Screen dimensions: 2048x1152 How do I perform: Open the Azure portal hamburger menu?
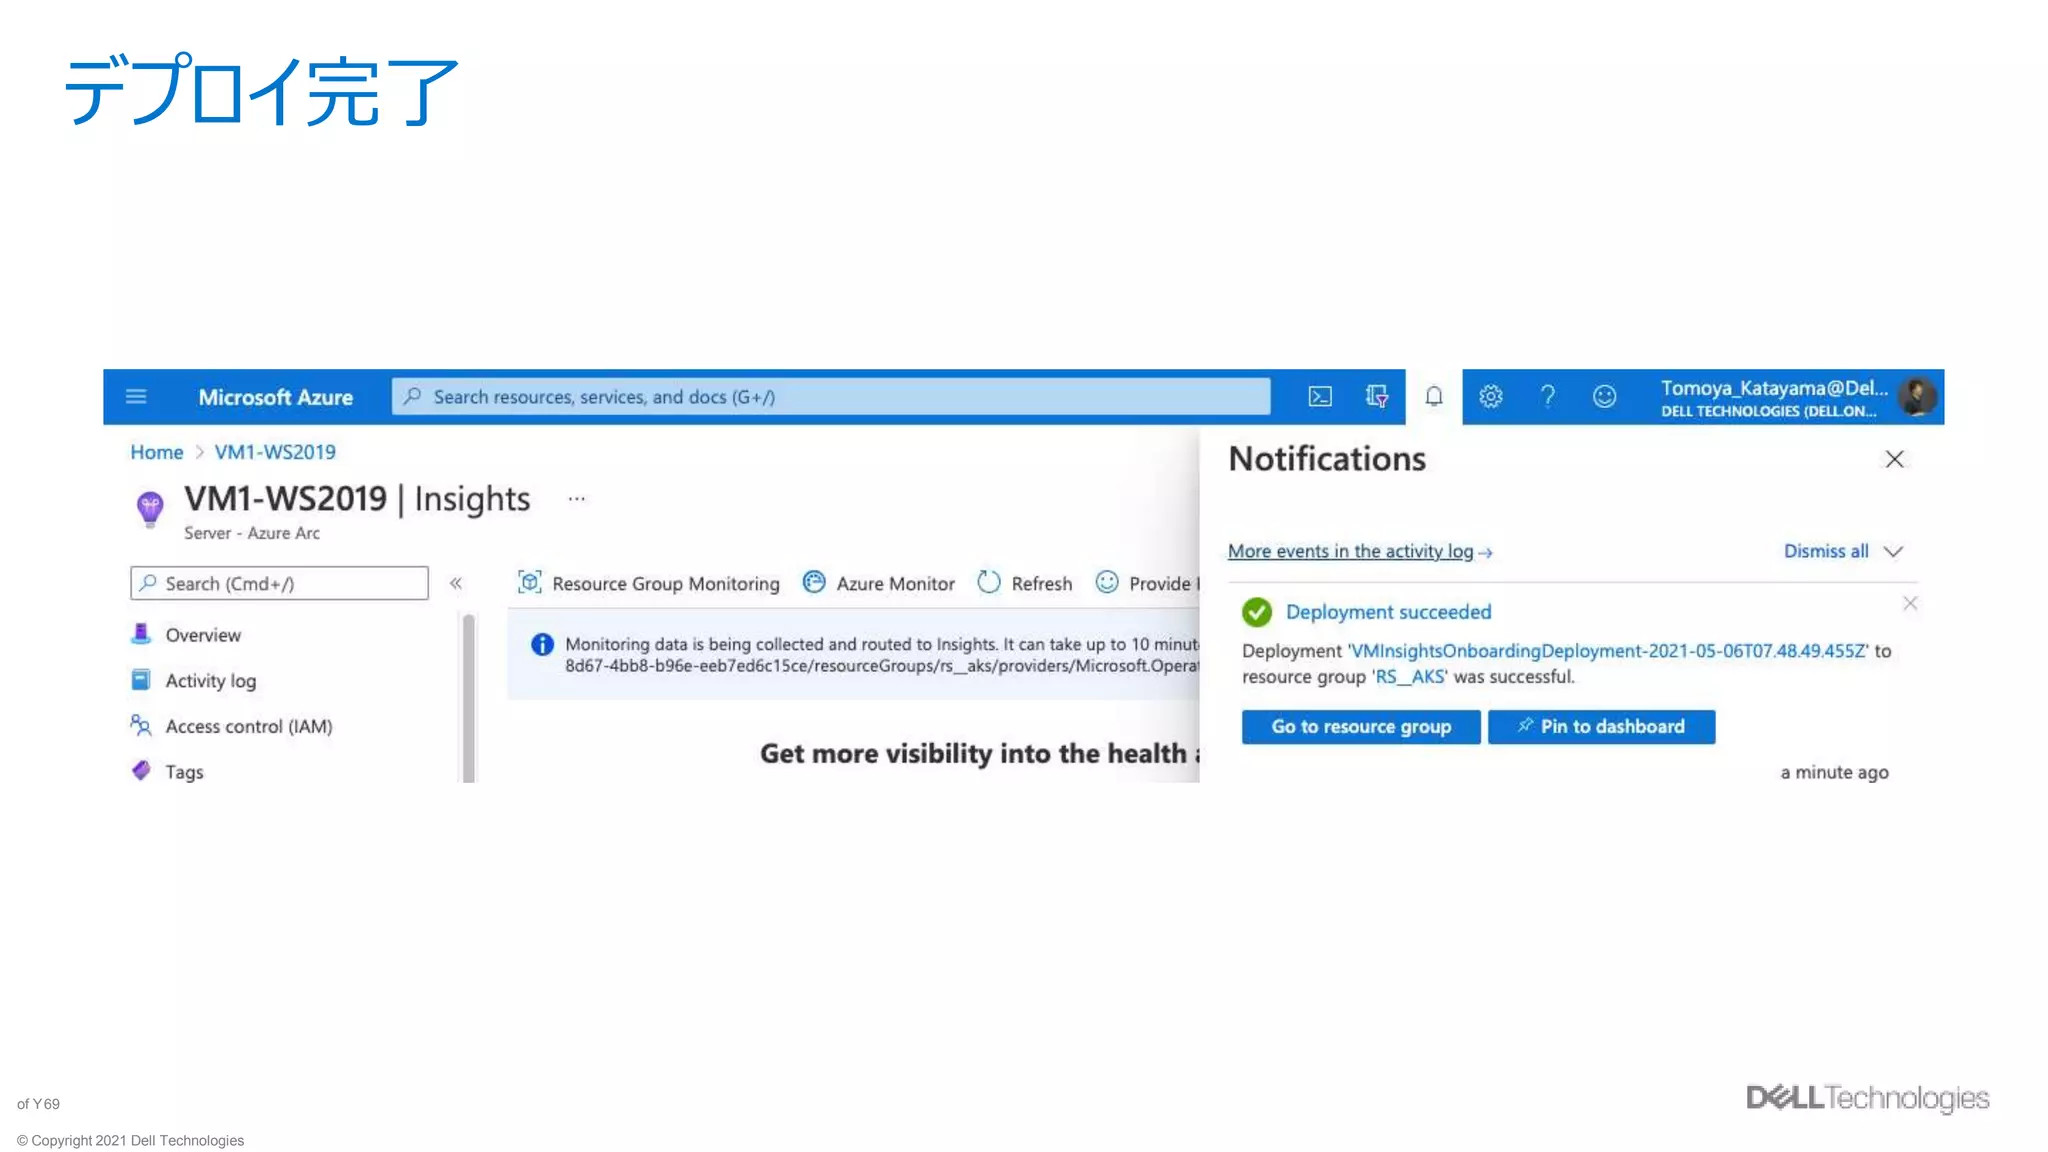point(136,397)
